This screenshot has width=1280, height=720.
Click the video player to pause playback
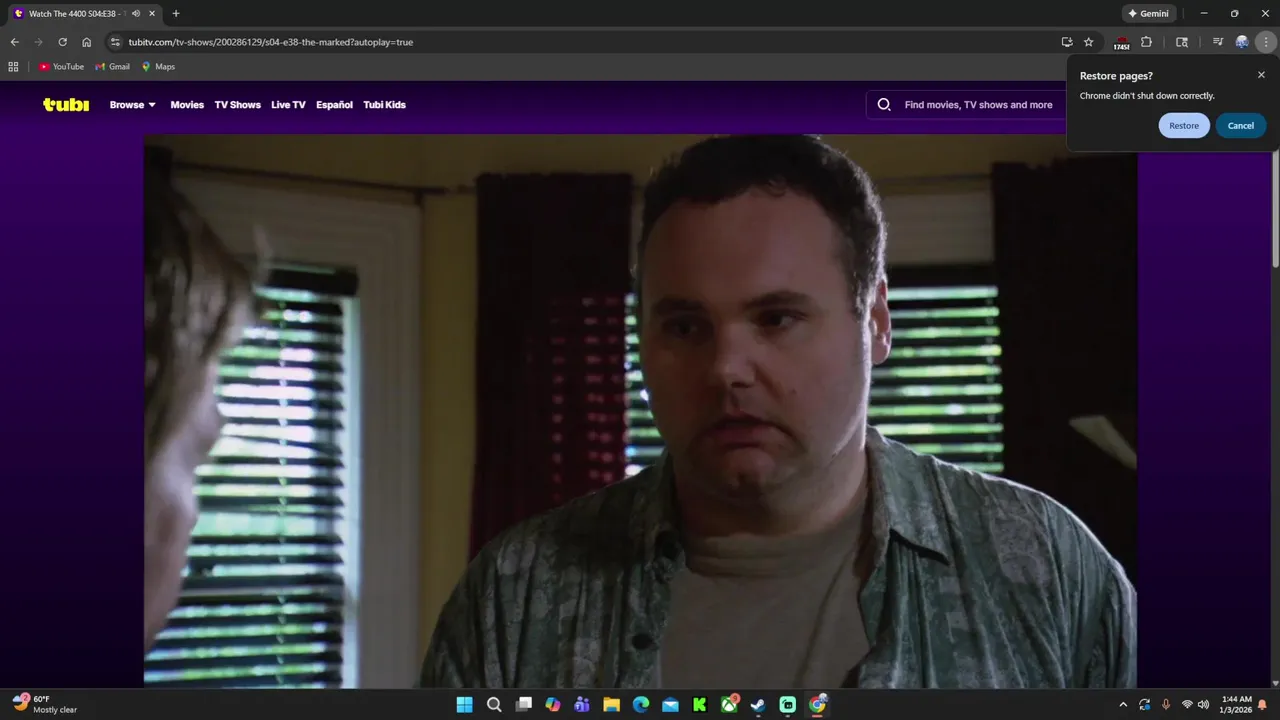click(640, 411)
